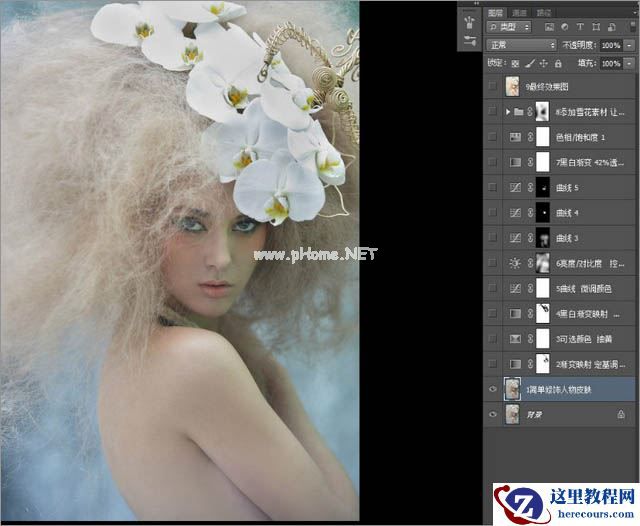Viewport: 640px width, 526px height.
Task: Filter layers by adjustment layers icon
Action: (x=564, y=27)
